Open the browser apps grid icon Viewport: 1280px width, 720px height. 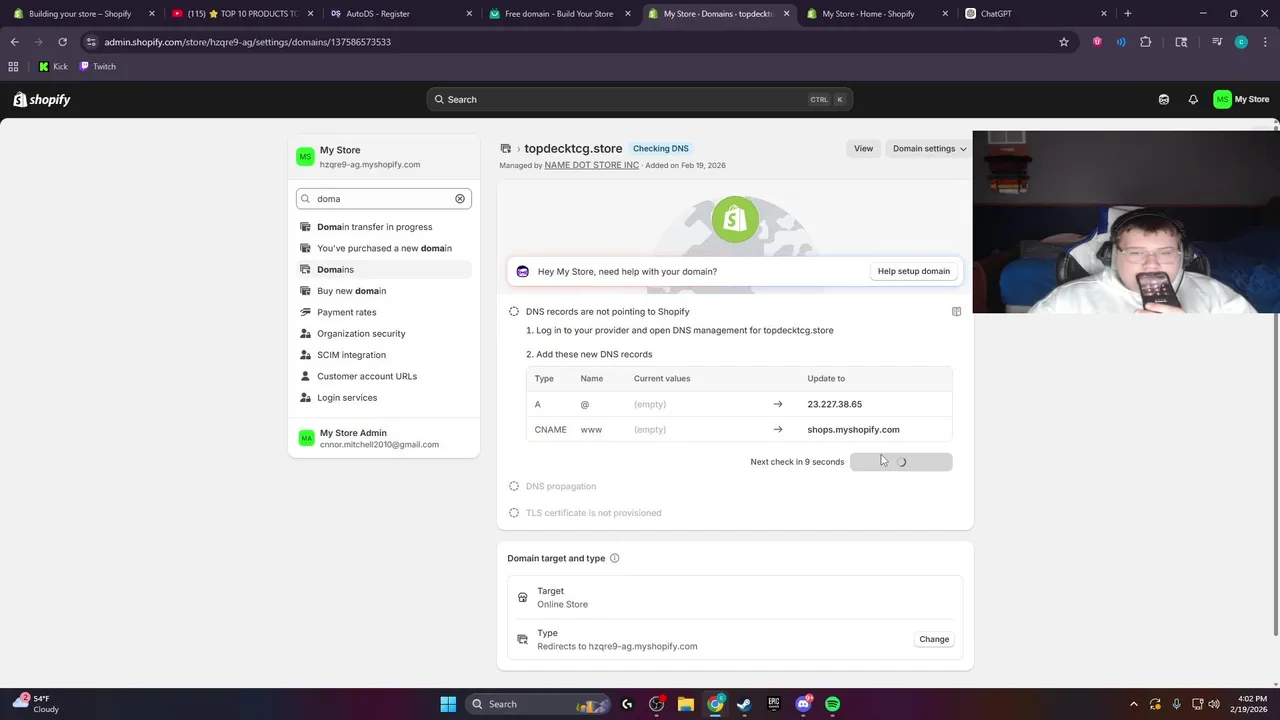(13, 66)
